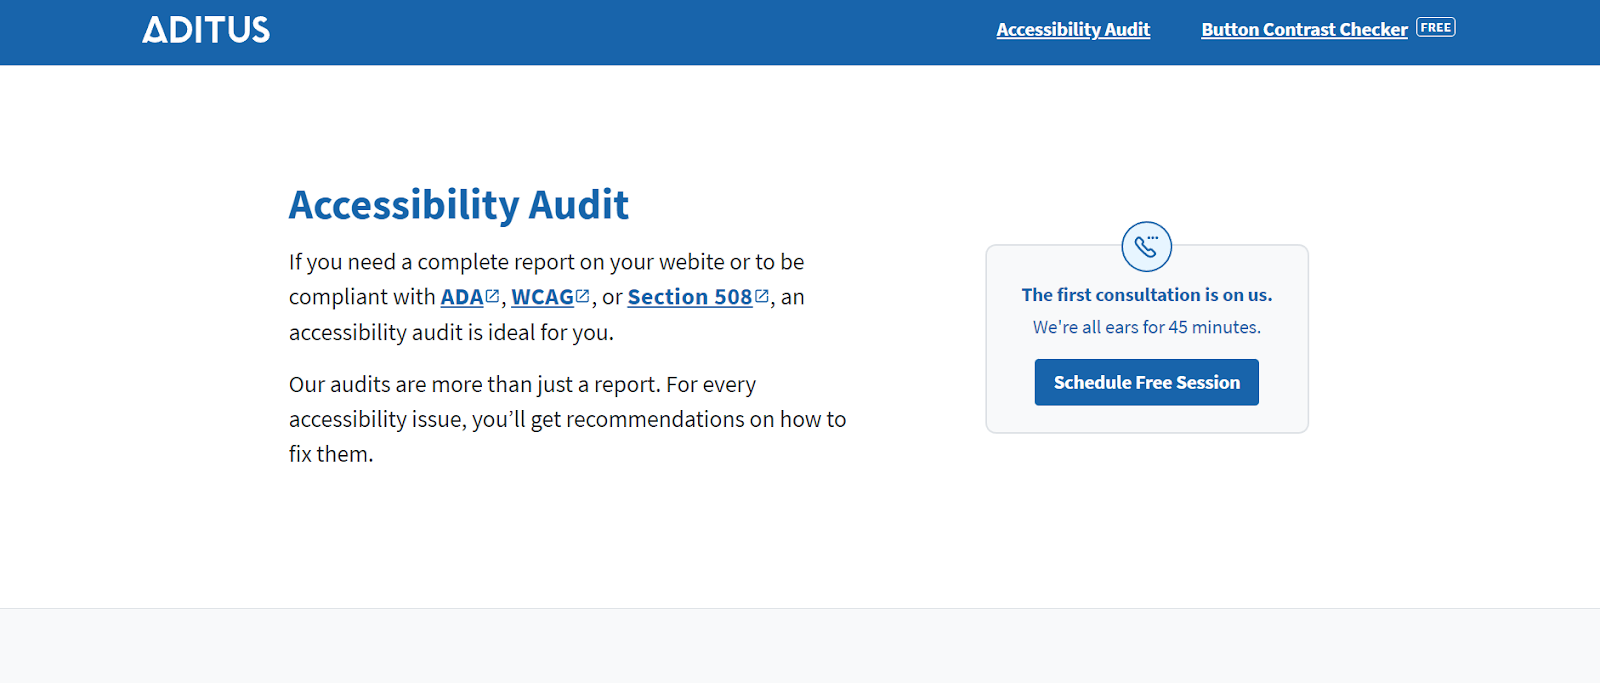Click the ADITUS logo in the header
The height and width of the screenshot is (683, 1600).
[206, 30]
